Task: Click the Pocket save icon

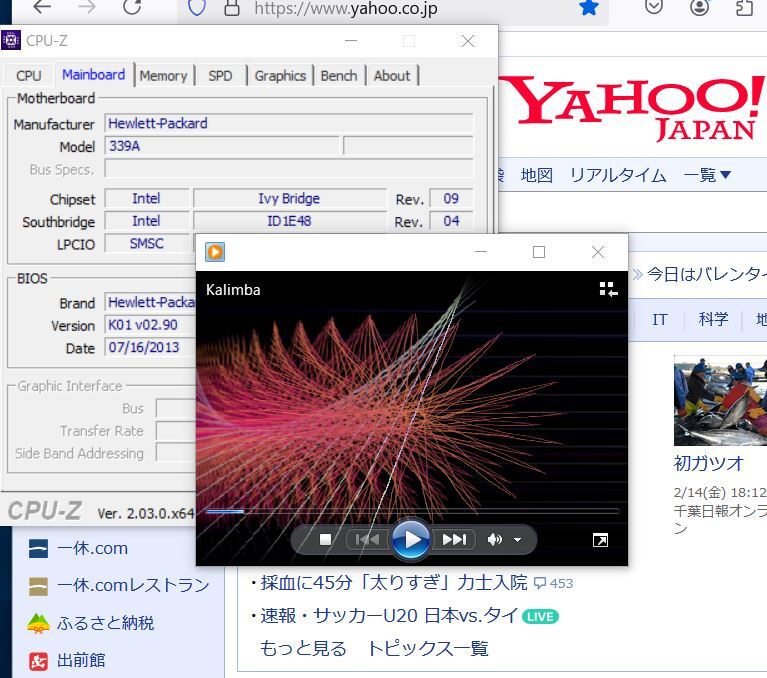Action: (x=654, y=7)
